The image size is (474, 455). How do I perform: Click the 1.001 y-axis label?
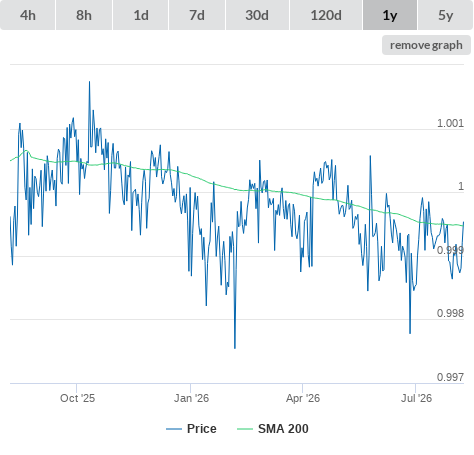[450, 123]
